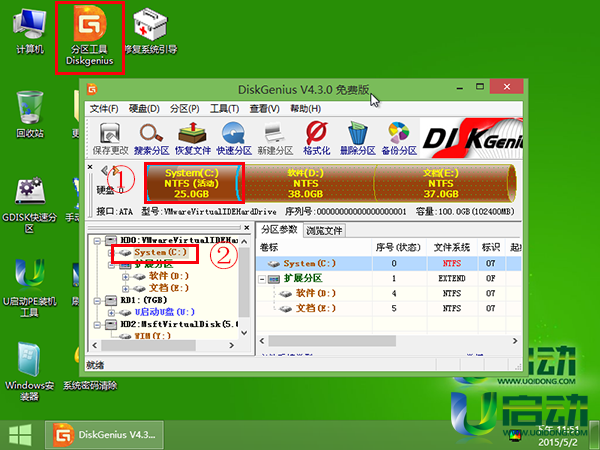
Task: Click the DiskGenius taskbar button
Action: (x=104, y=435)
